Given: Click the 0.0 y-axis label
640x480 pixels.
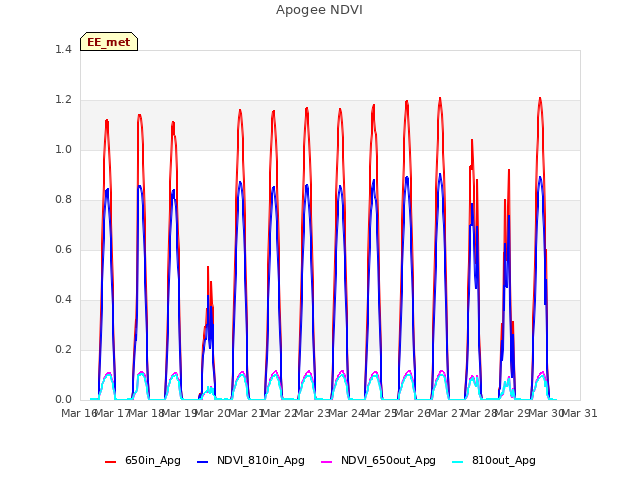Looking at the screenshot, I should (x=63, y=400).
